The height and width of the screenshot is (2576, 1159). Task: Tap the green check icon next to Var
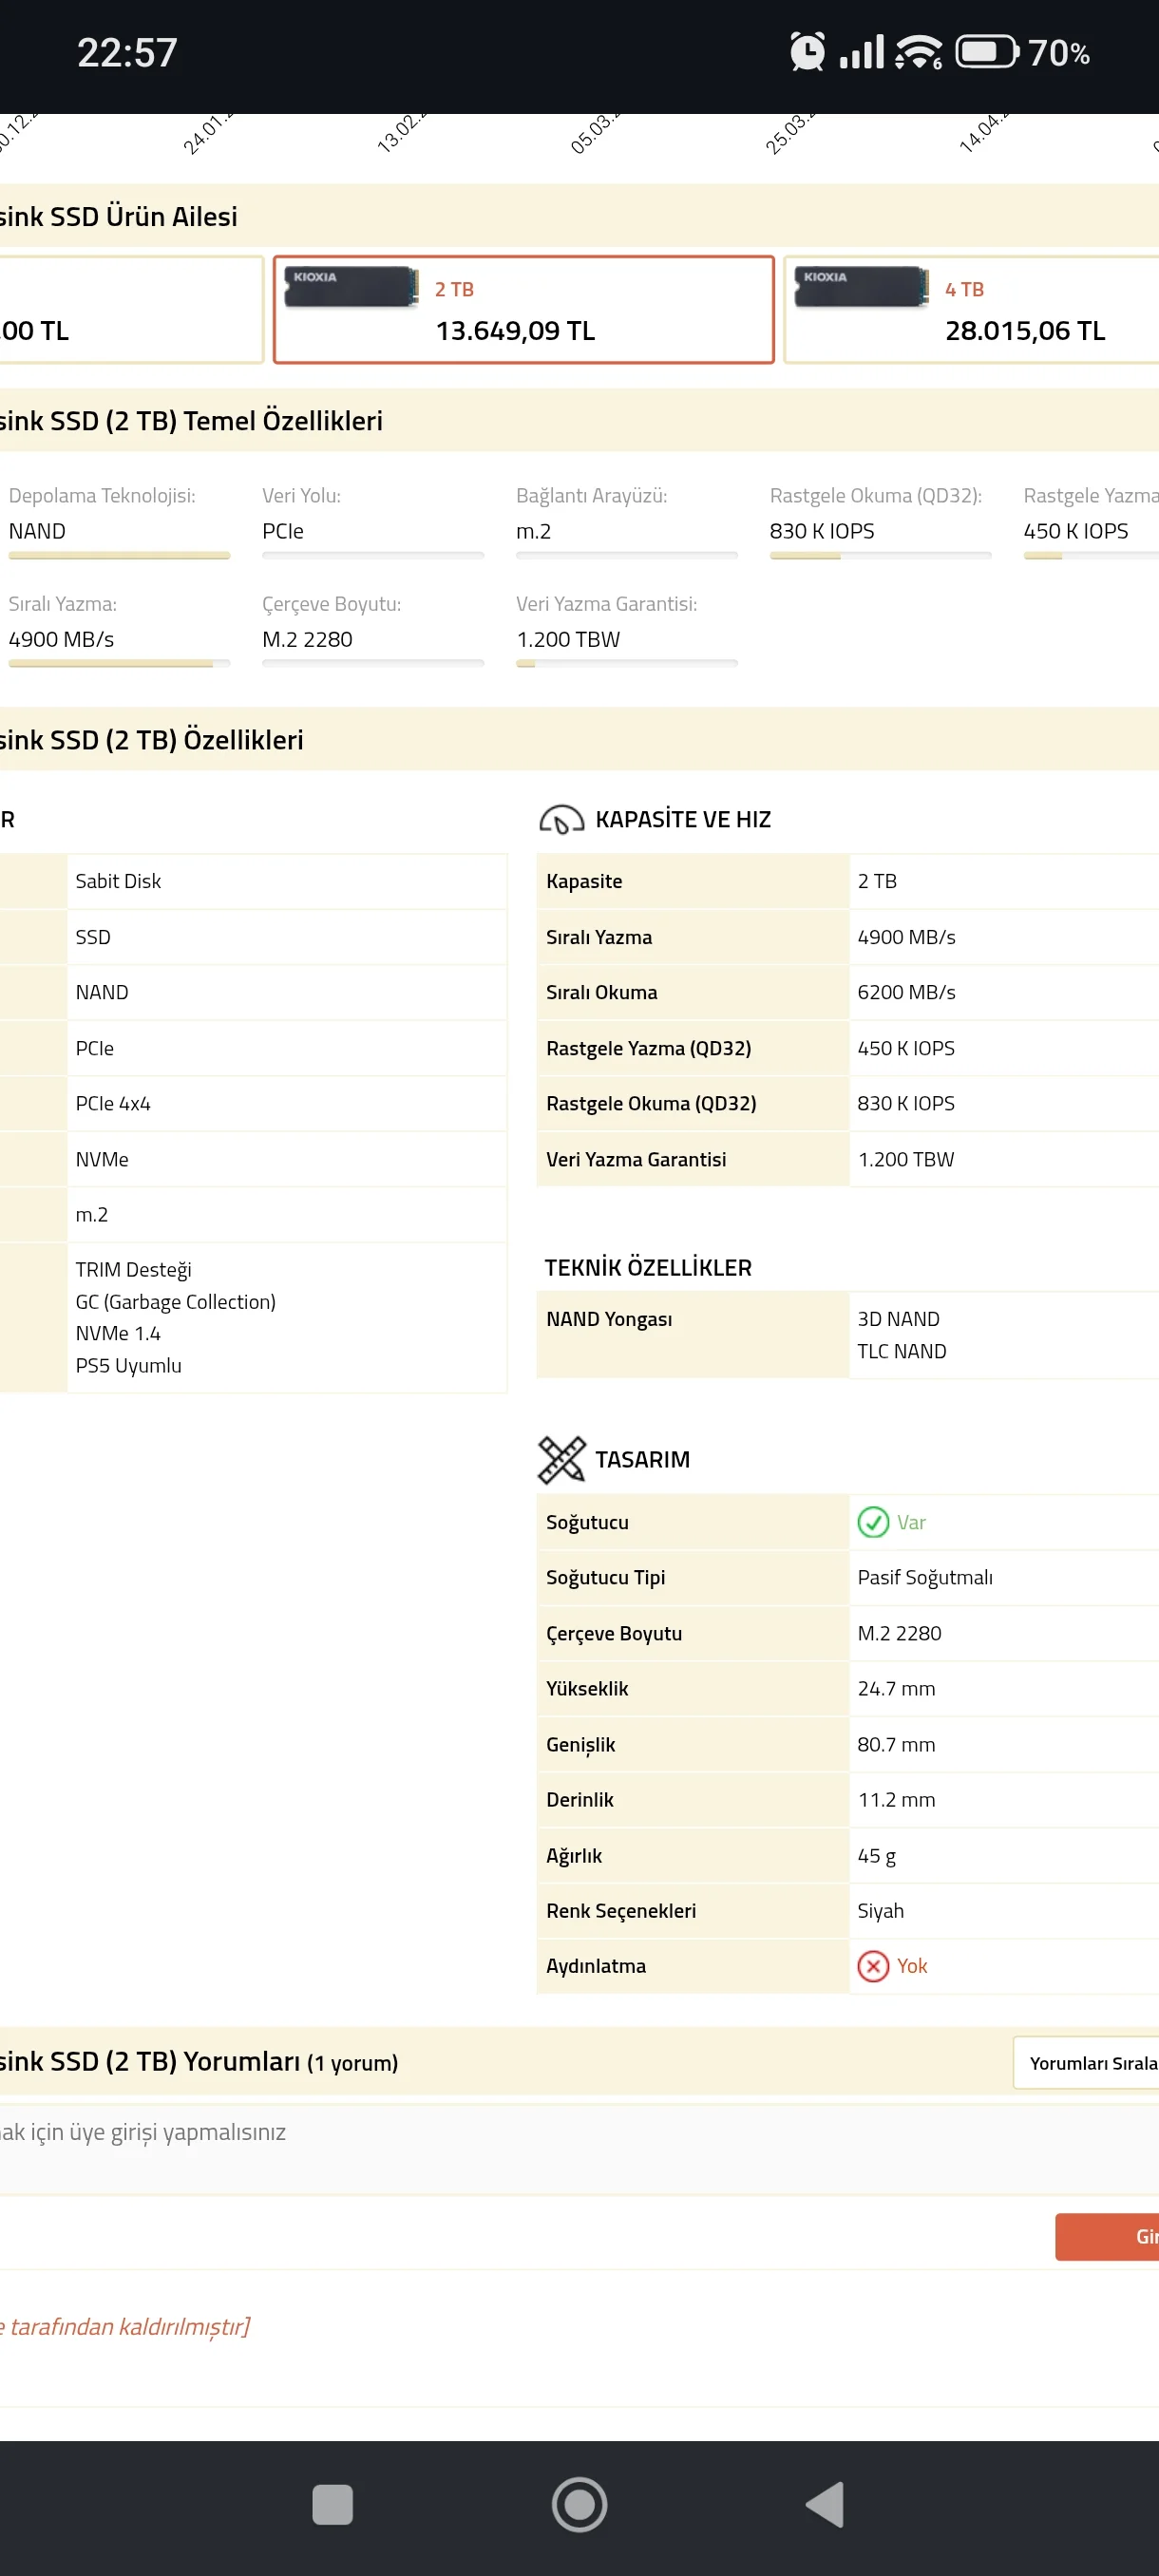[873, 1522]
